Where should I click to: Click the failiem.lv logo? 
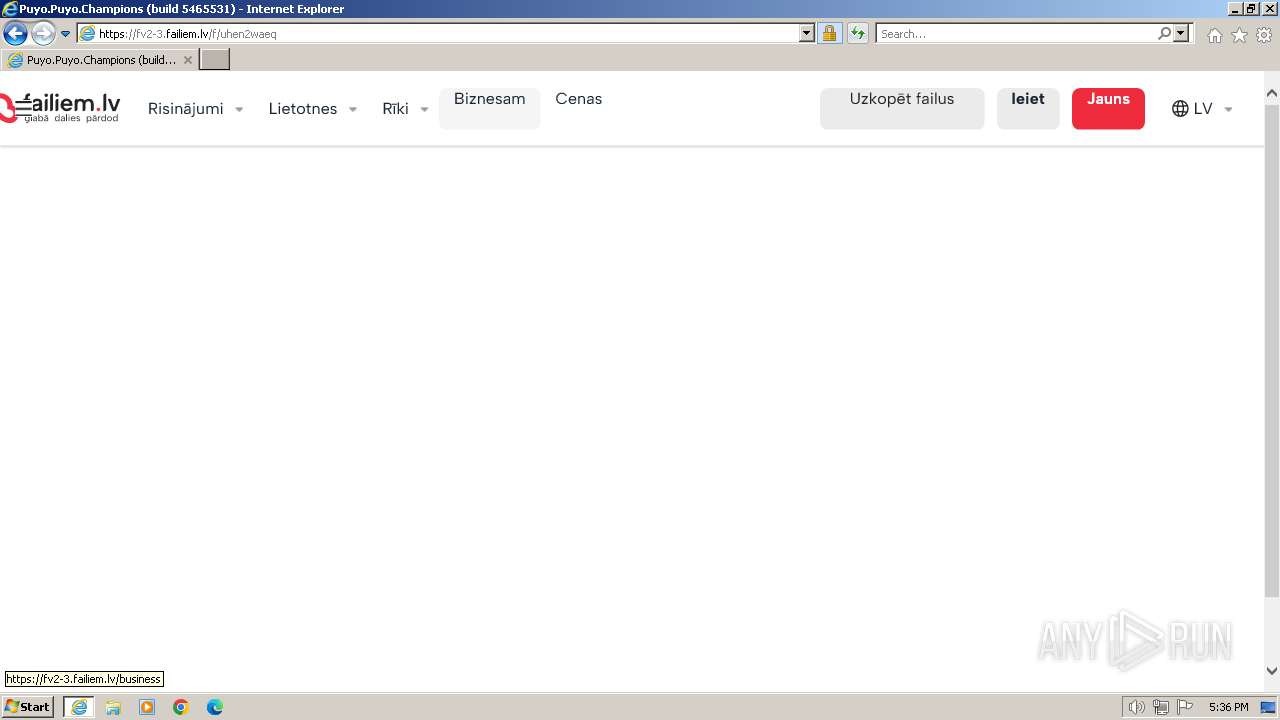click(x=60, y=108)
